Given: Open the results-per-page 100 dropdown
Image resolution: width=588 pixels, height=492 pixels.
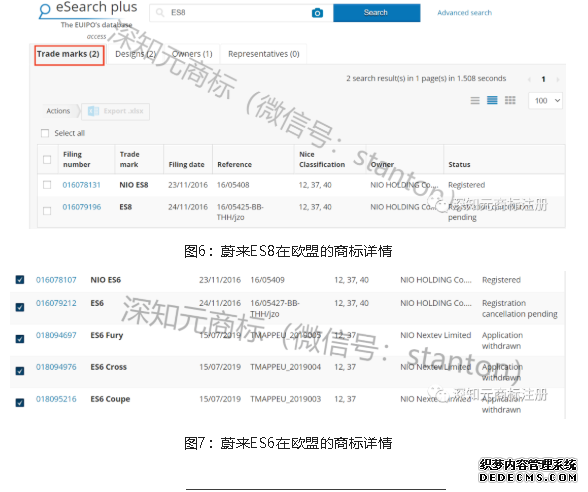Looking at the screenshot, I should 546,100.
